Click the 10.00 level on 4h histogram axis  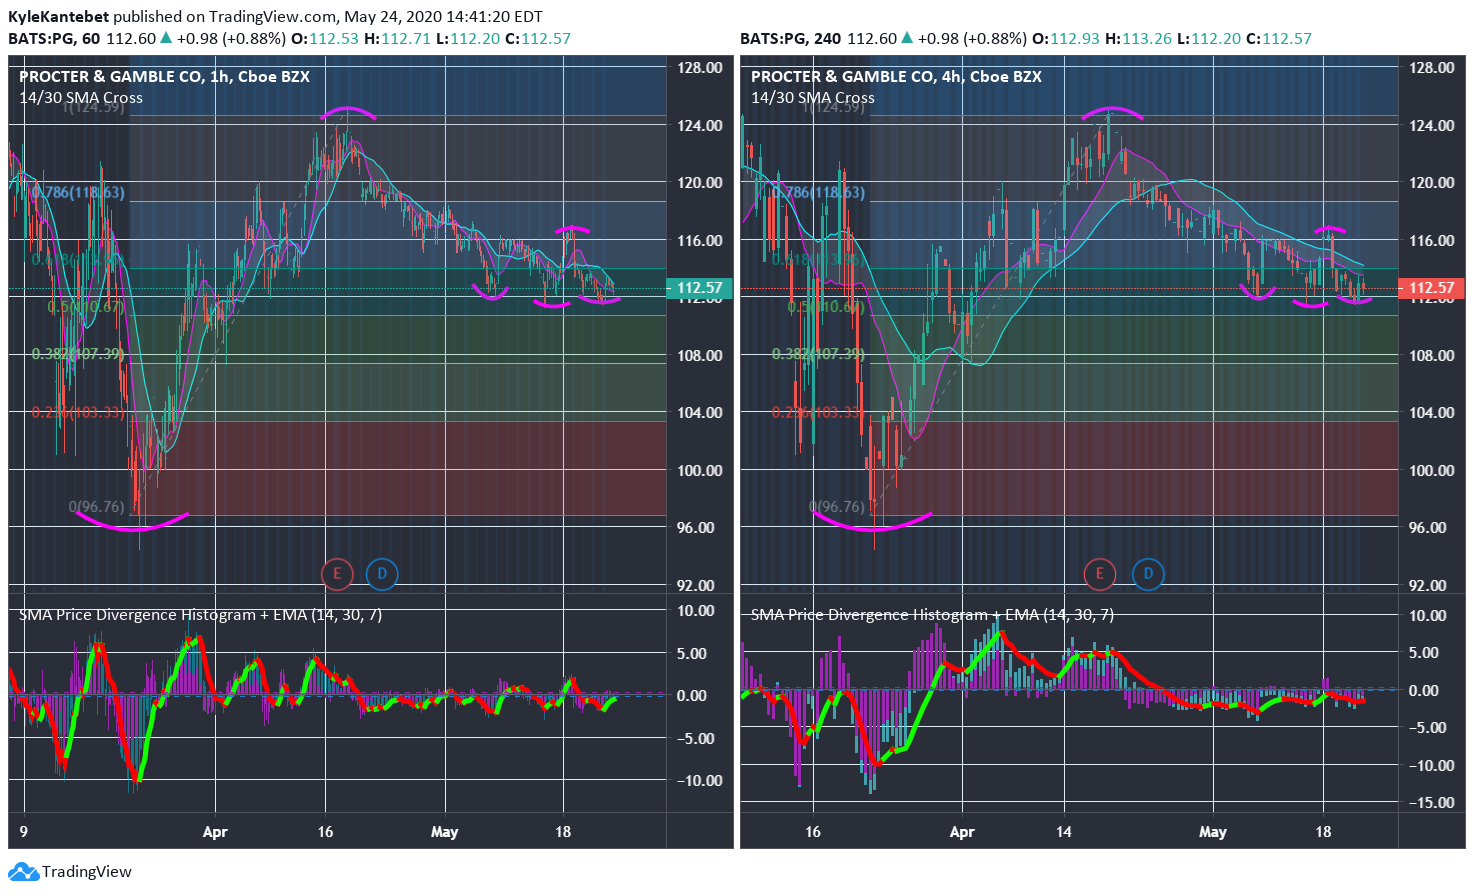click(x=1428, y=616)
